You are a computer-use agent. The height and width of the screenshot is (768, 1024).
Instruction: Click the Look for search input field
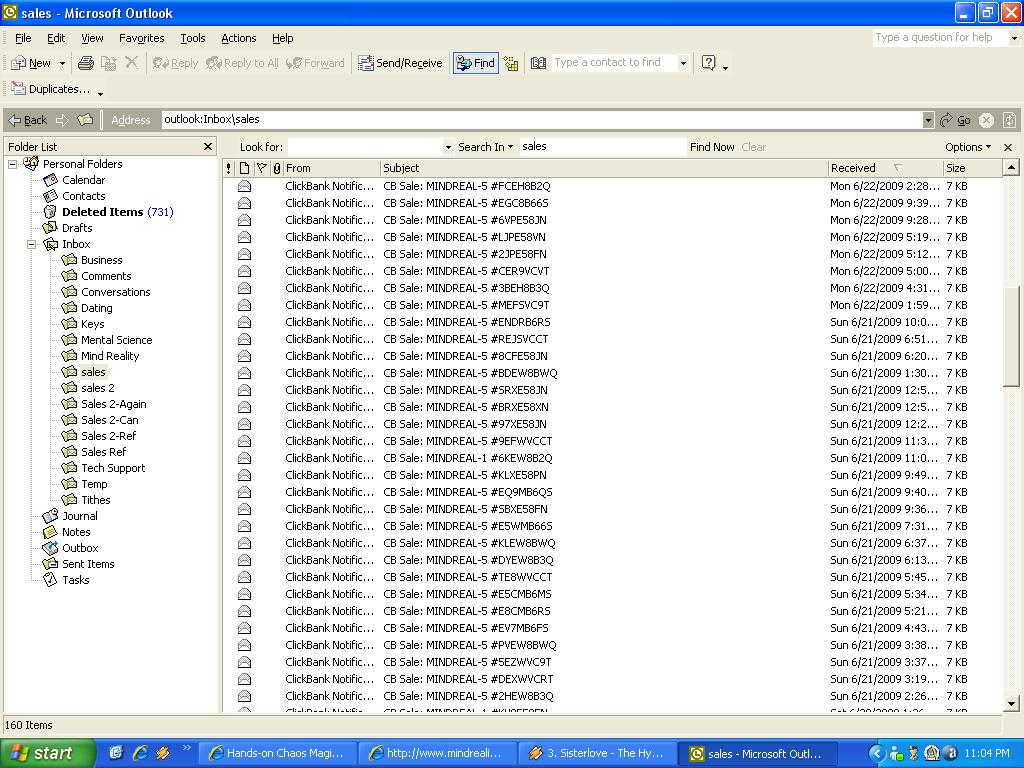(366, 147)
